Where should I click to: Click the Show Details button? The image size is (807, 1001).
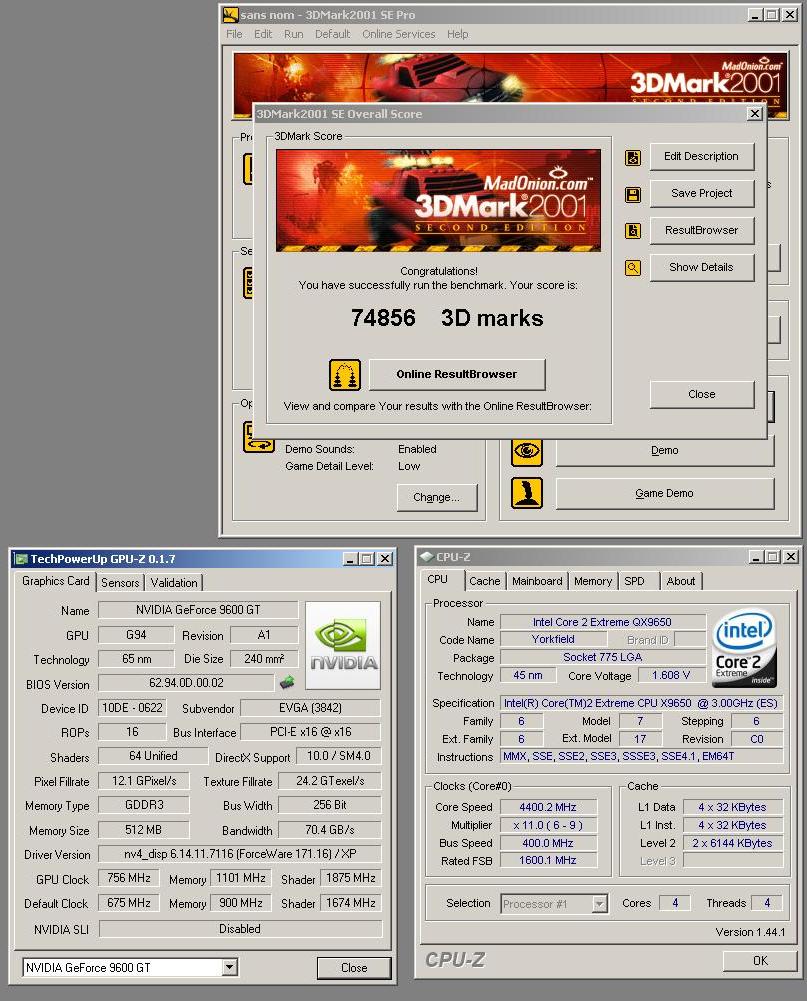tap(702, 267)
